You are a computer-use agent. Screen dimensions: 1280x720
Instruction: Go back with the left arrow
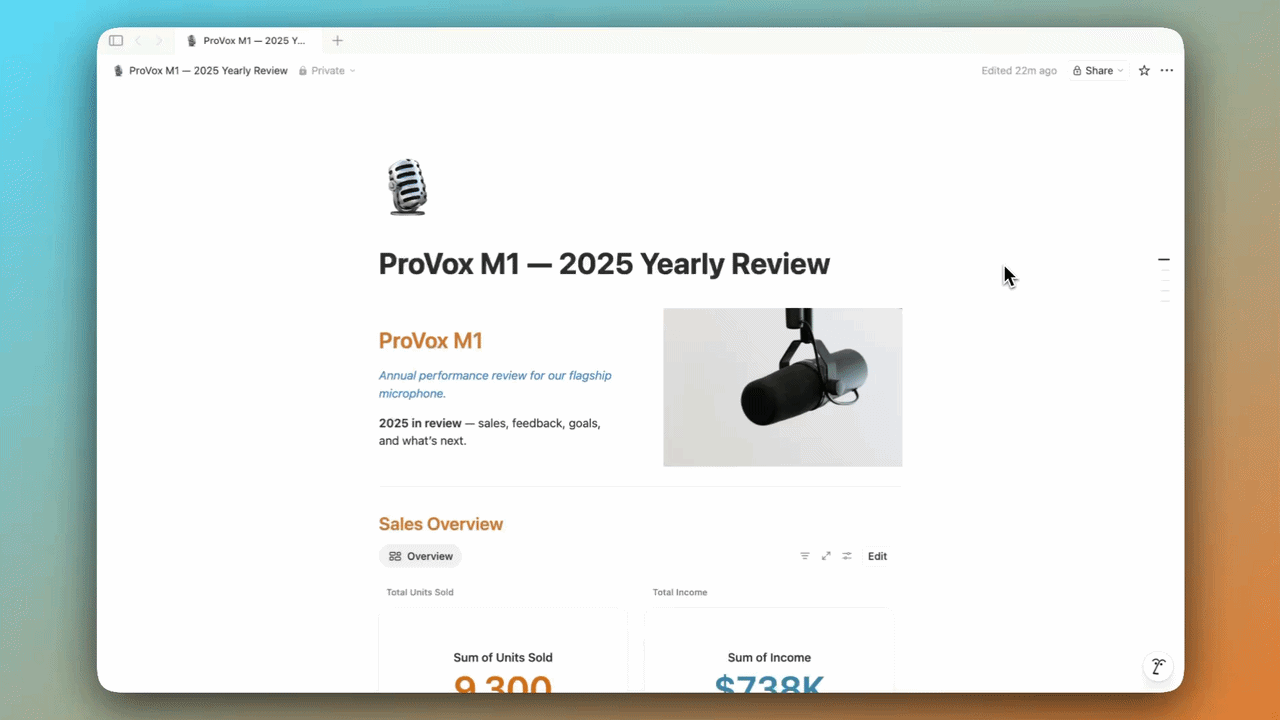tap(138, 41)
